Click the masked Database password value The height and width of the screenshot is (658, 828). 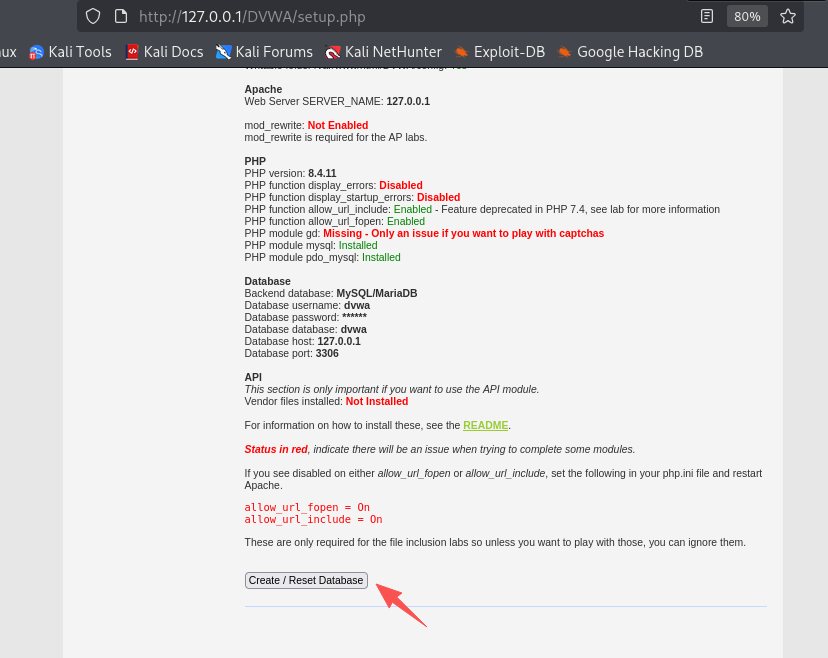[x=354, y=317]
